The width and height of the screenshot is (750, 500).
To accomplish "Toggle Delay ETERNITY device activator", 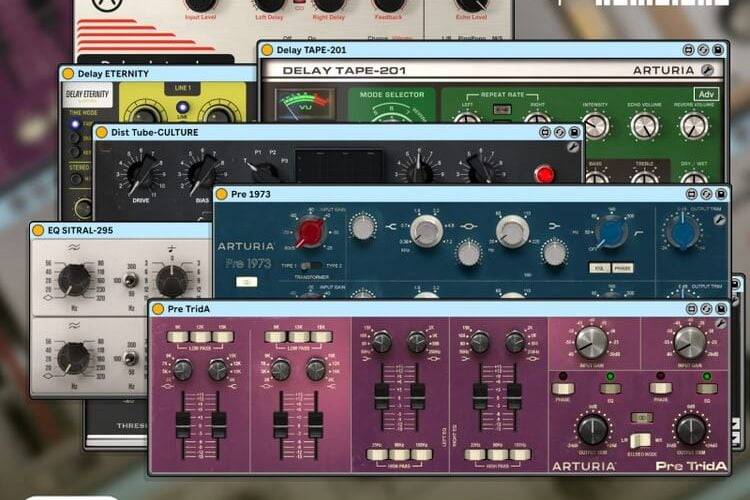I will click(x=68, y=73).
